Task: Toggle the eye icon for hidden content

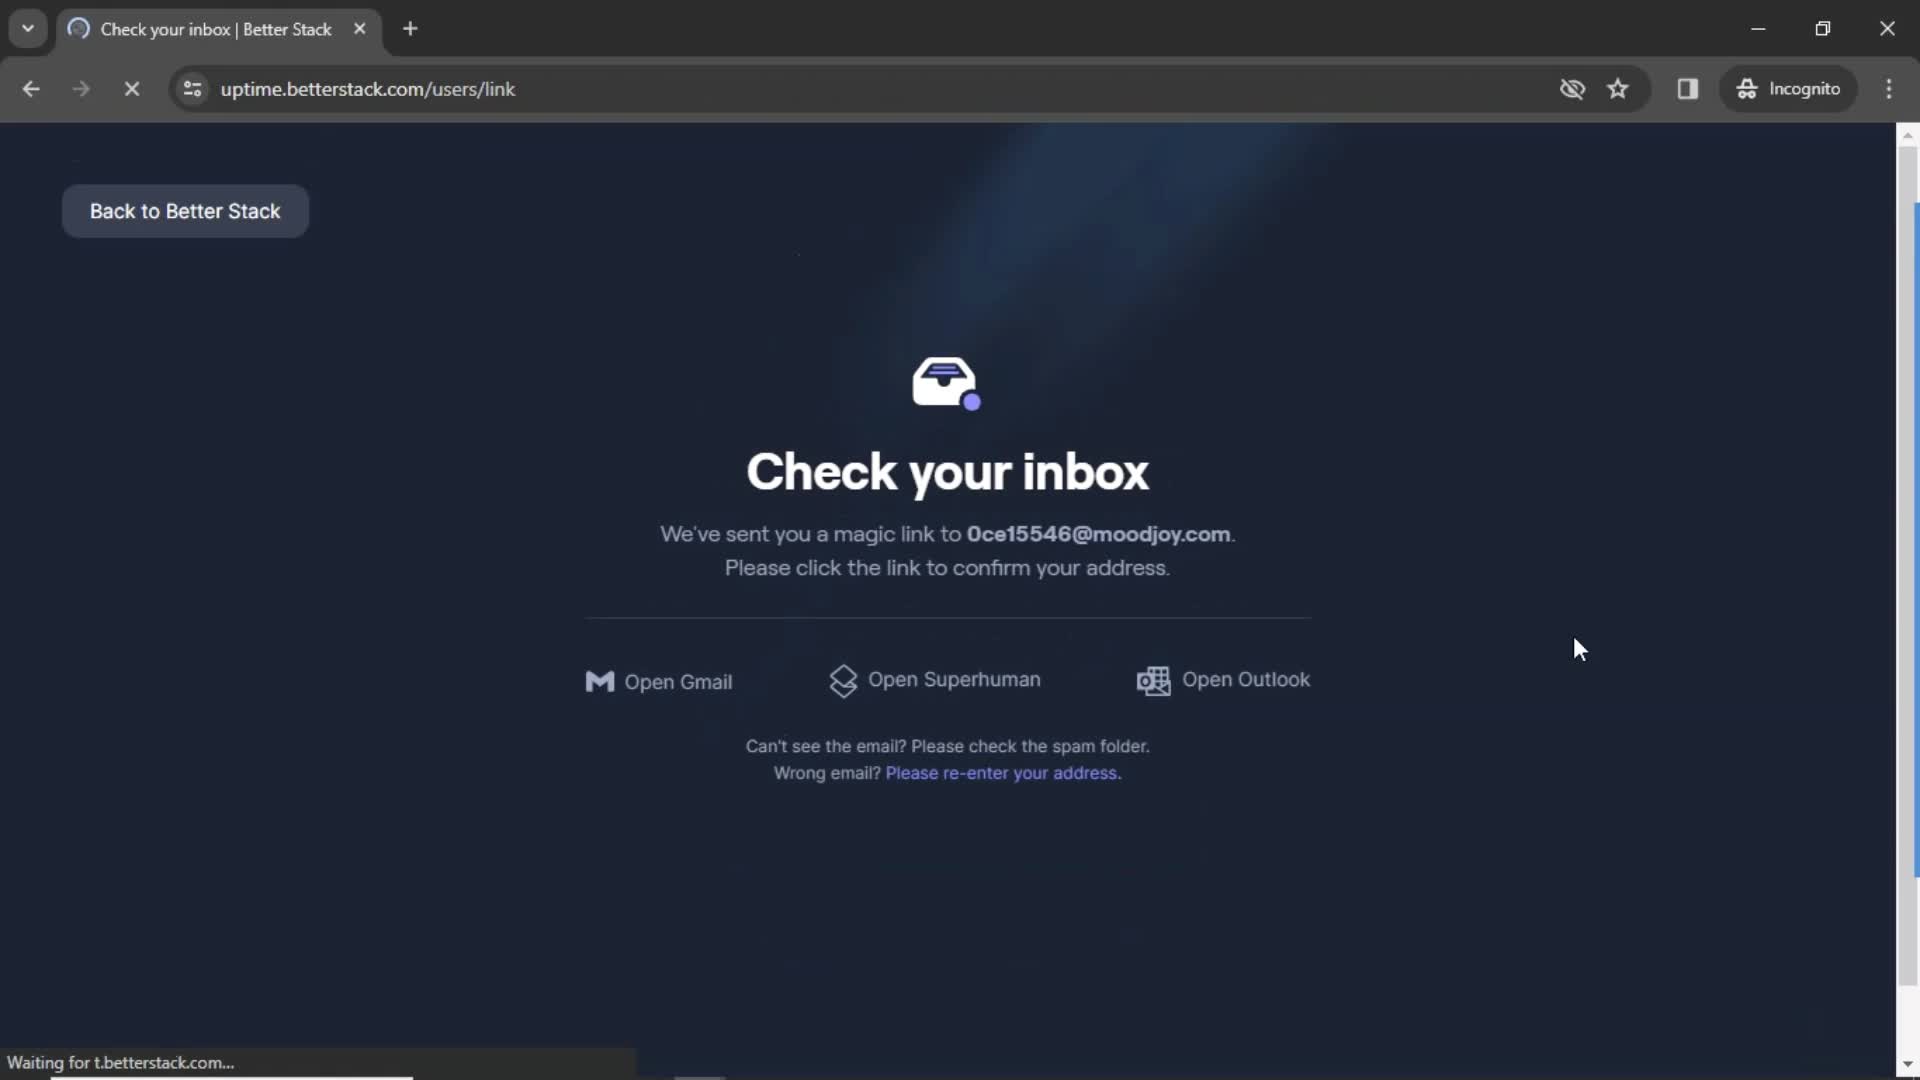Action: coord(1572,88)
